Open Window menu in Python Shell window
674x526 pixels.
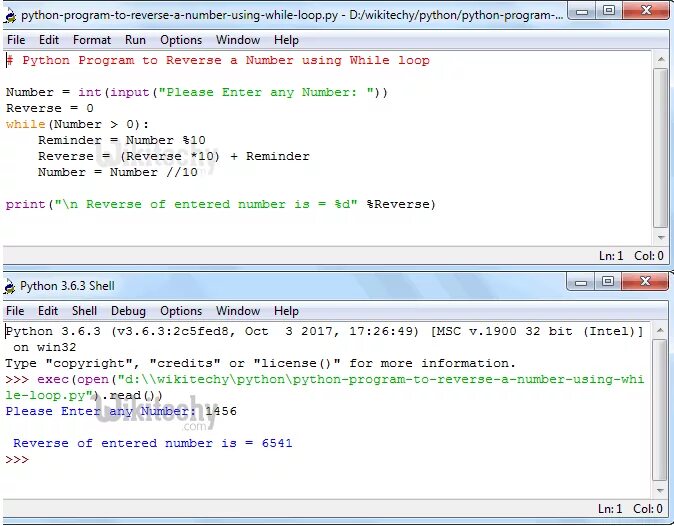pyautogui.click(x=238, y=311)
